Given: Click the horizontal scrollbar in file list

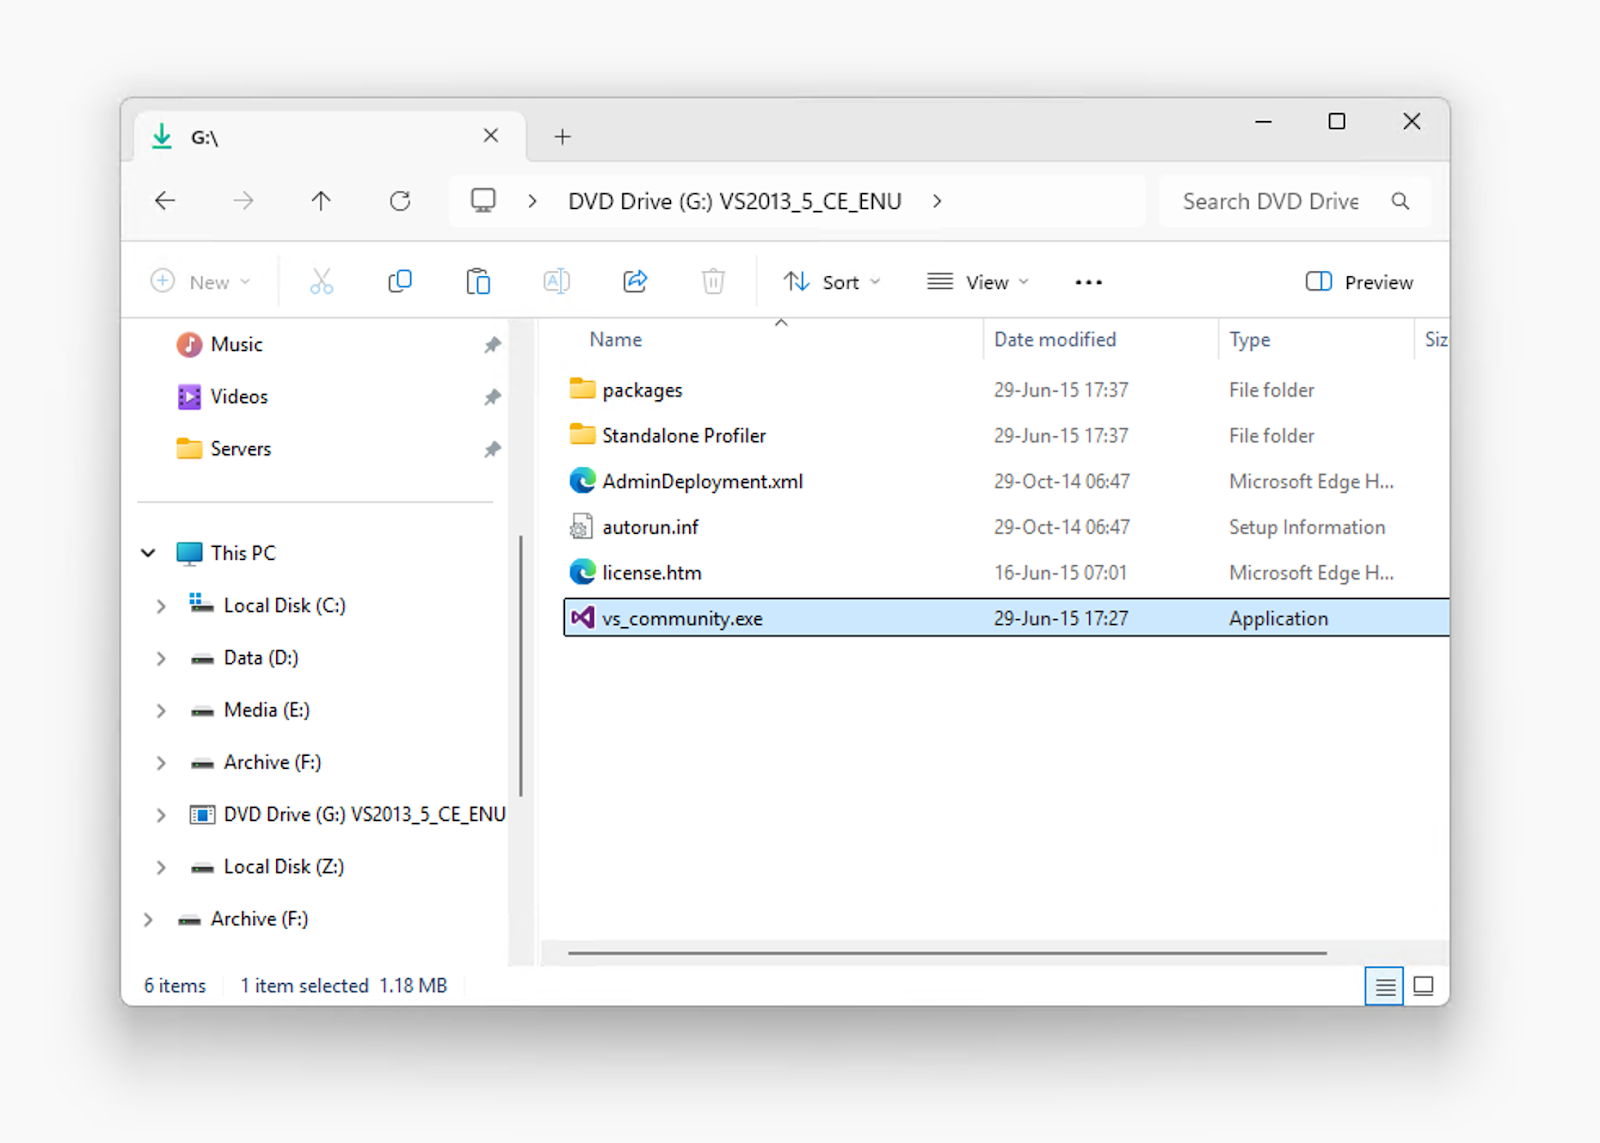Looking at the screenshot, I should coord(947,953).
